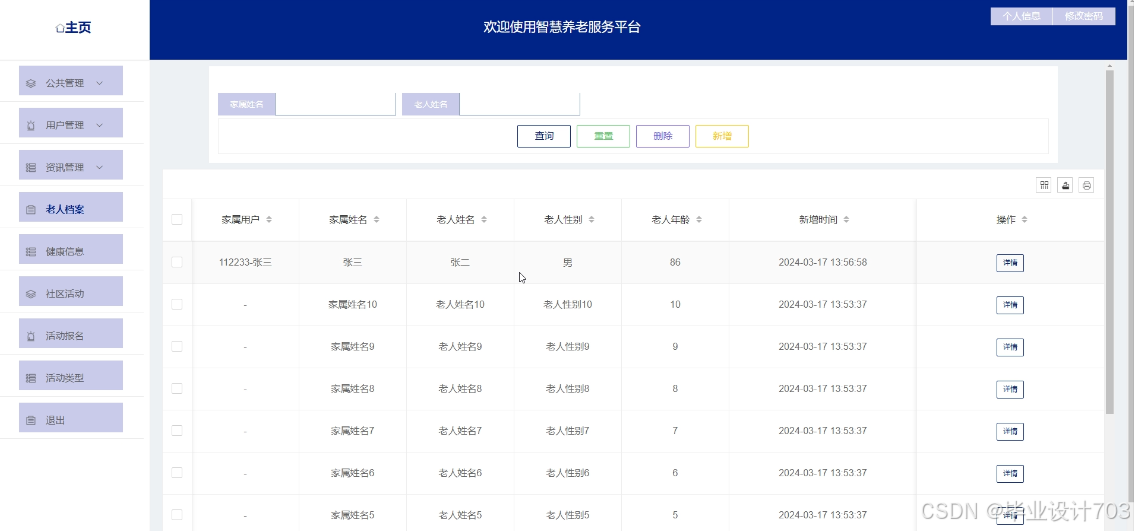Open the 老人档案 menu item
Viewport: 1134px width, 531px height.
pyautogui.click(x=71, y=207)
